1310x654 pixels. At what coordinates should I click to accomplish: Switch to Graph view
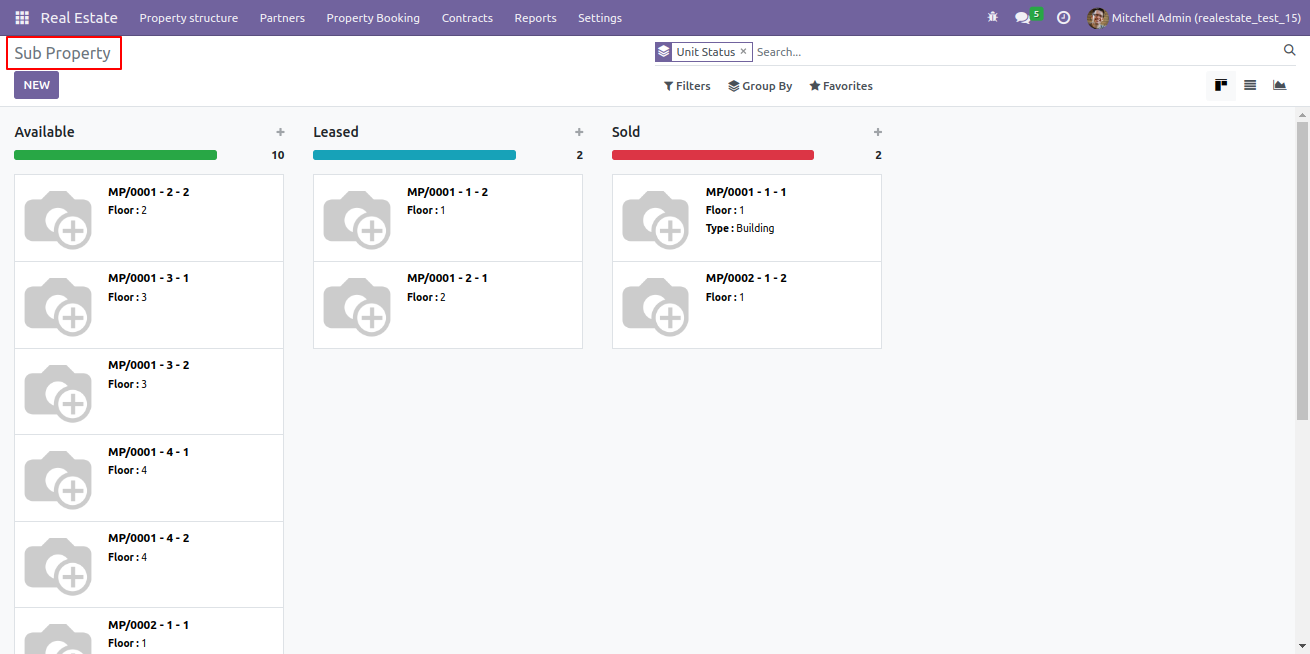click(x=1279, y=85)
